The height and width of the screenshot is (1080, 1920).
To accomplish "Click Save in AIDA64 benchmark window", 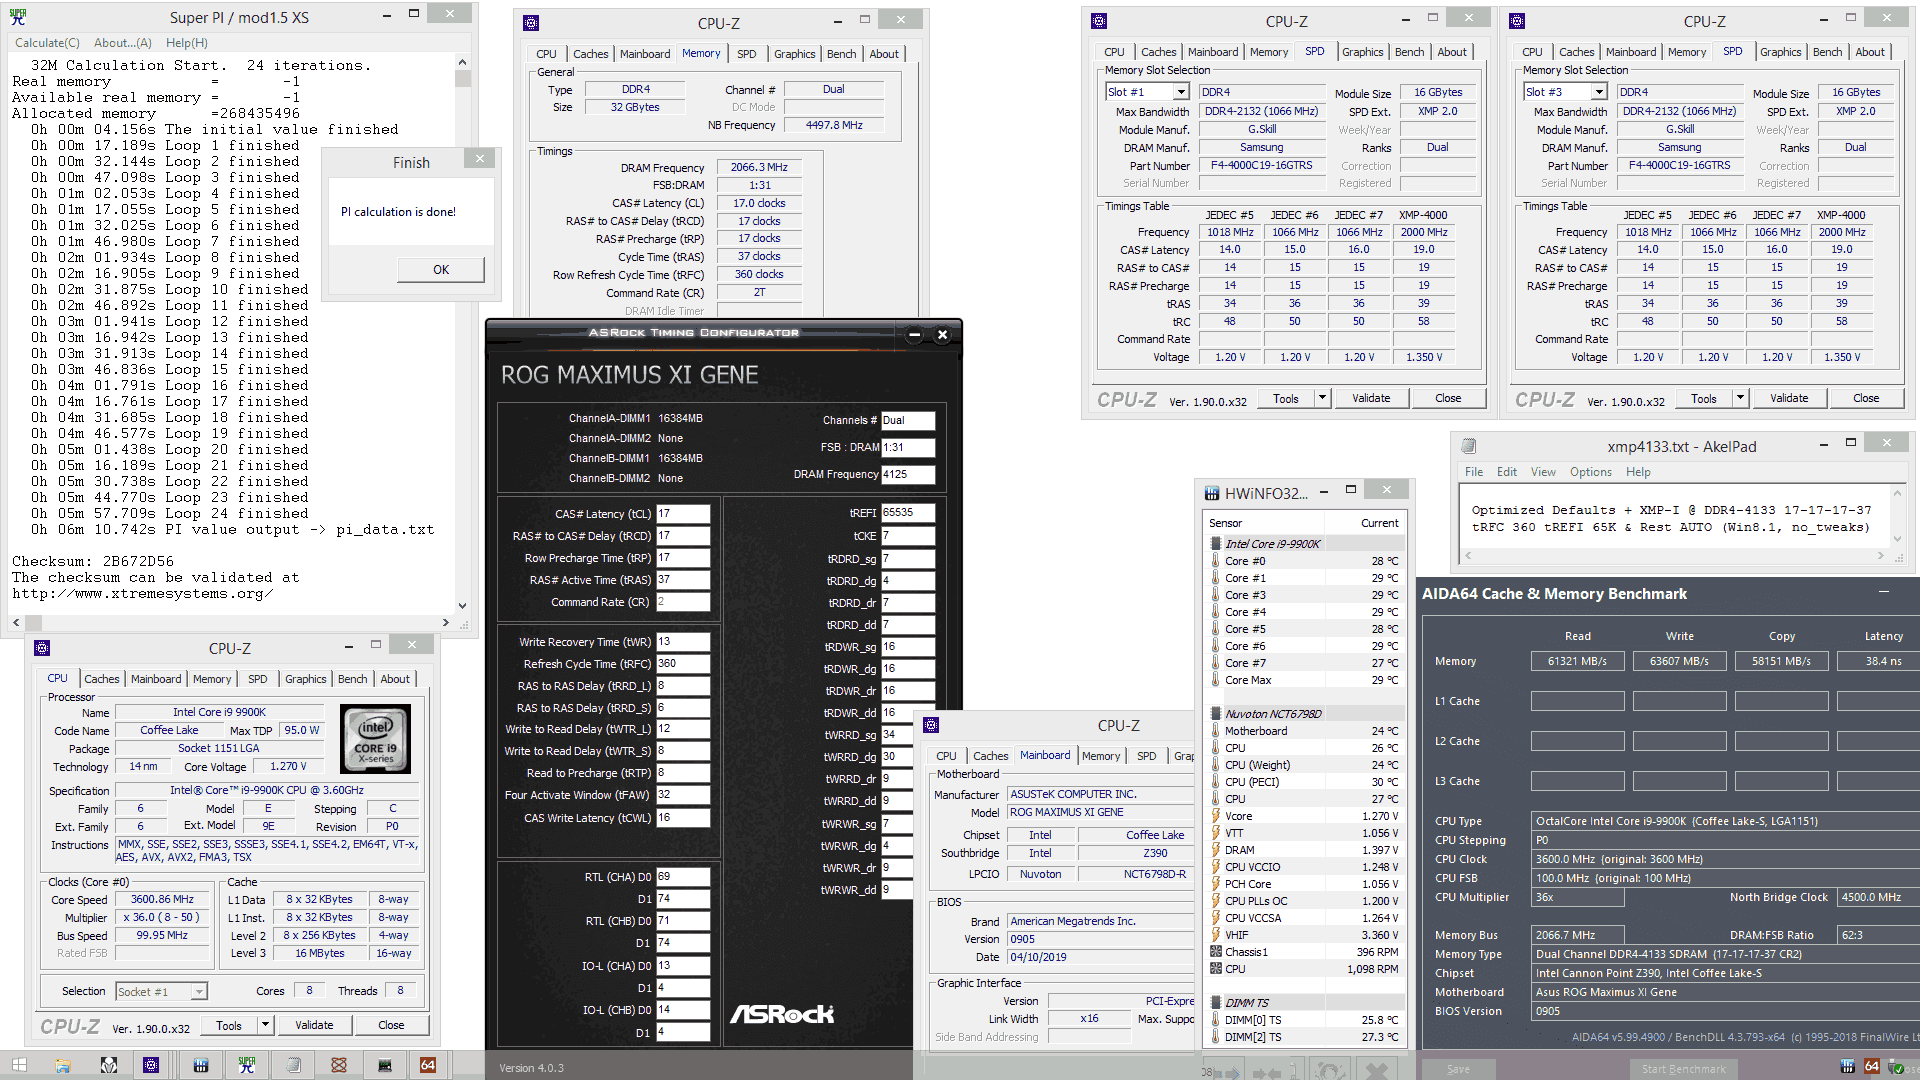I will (1458, 1069).
